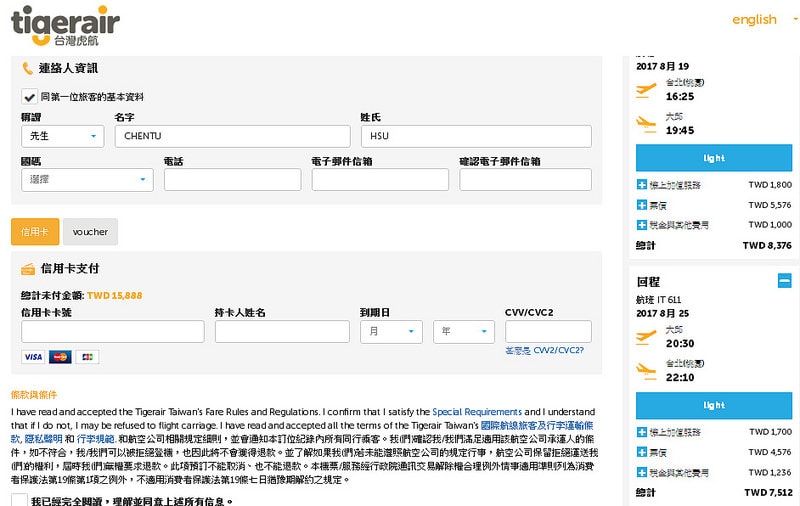Image resolution: width=800 pixels, height=506 pixels.
Task: Select expiry month 月 dropdown
Action: point(391,331)
